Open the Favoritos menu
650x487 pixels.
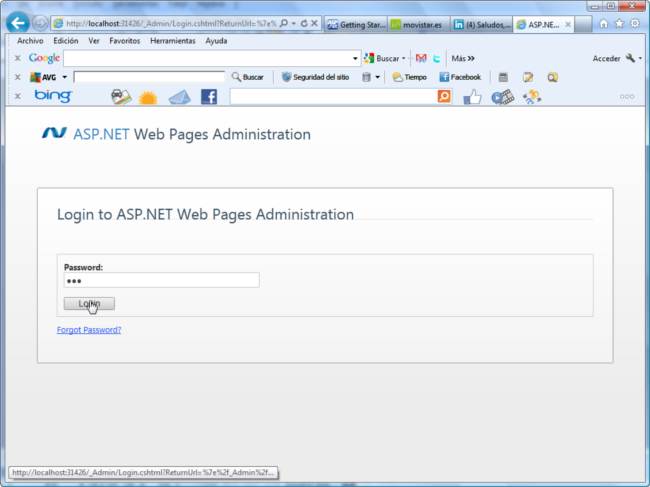point(124,41)
